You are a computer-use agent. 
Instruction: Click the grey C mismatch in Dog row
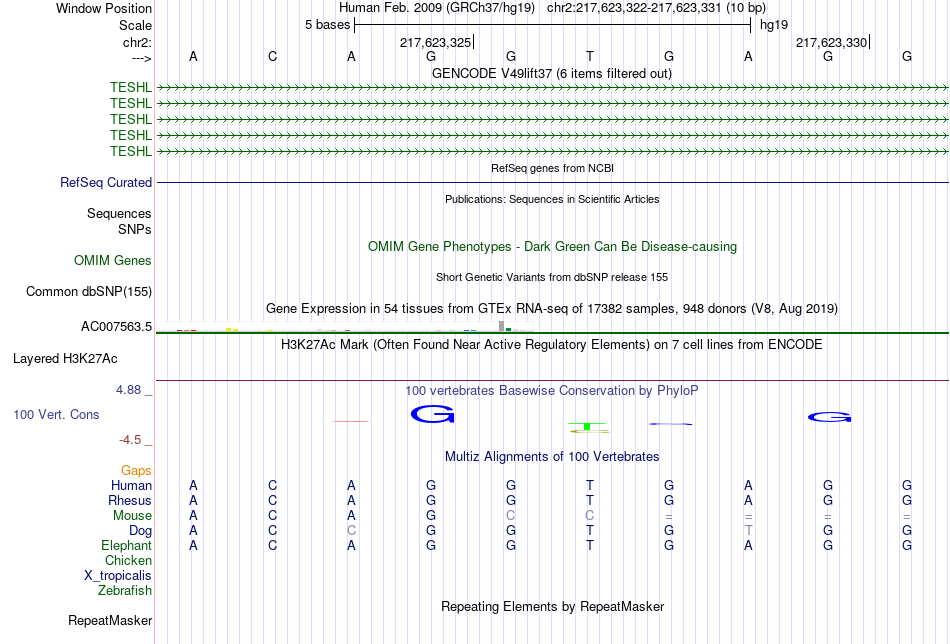tap(351, 530)
